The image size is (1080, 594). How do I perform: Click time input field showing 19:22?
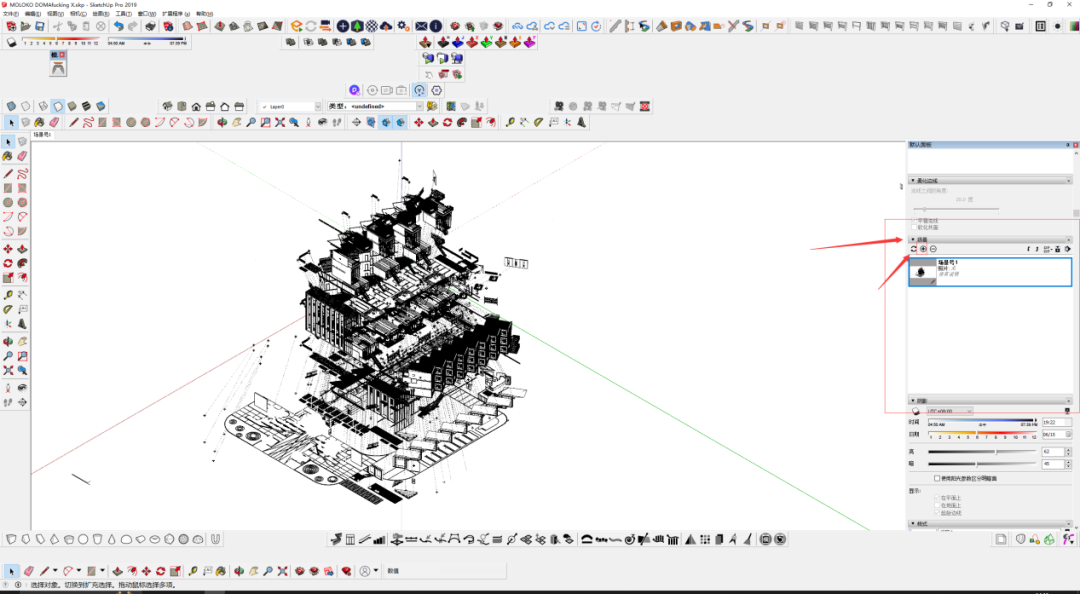point(1055,422)
